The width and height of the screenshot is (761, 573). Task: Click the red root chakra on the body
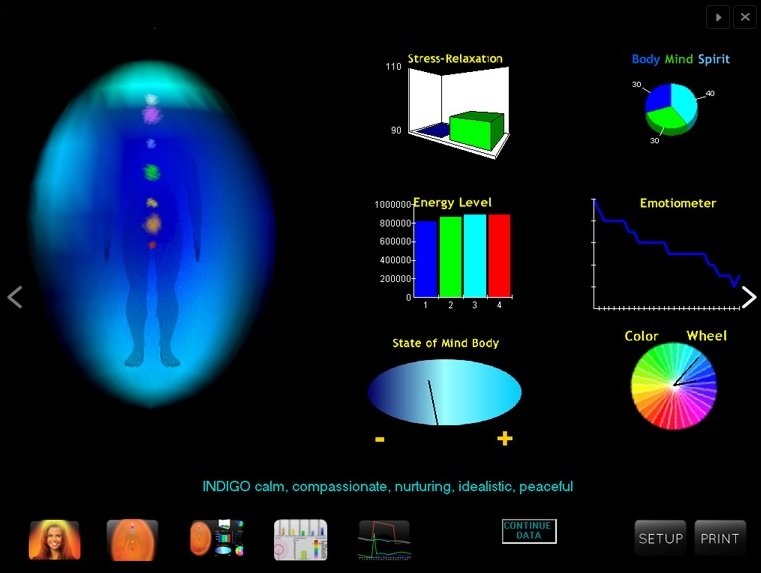152,245
